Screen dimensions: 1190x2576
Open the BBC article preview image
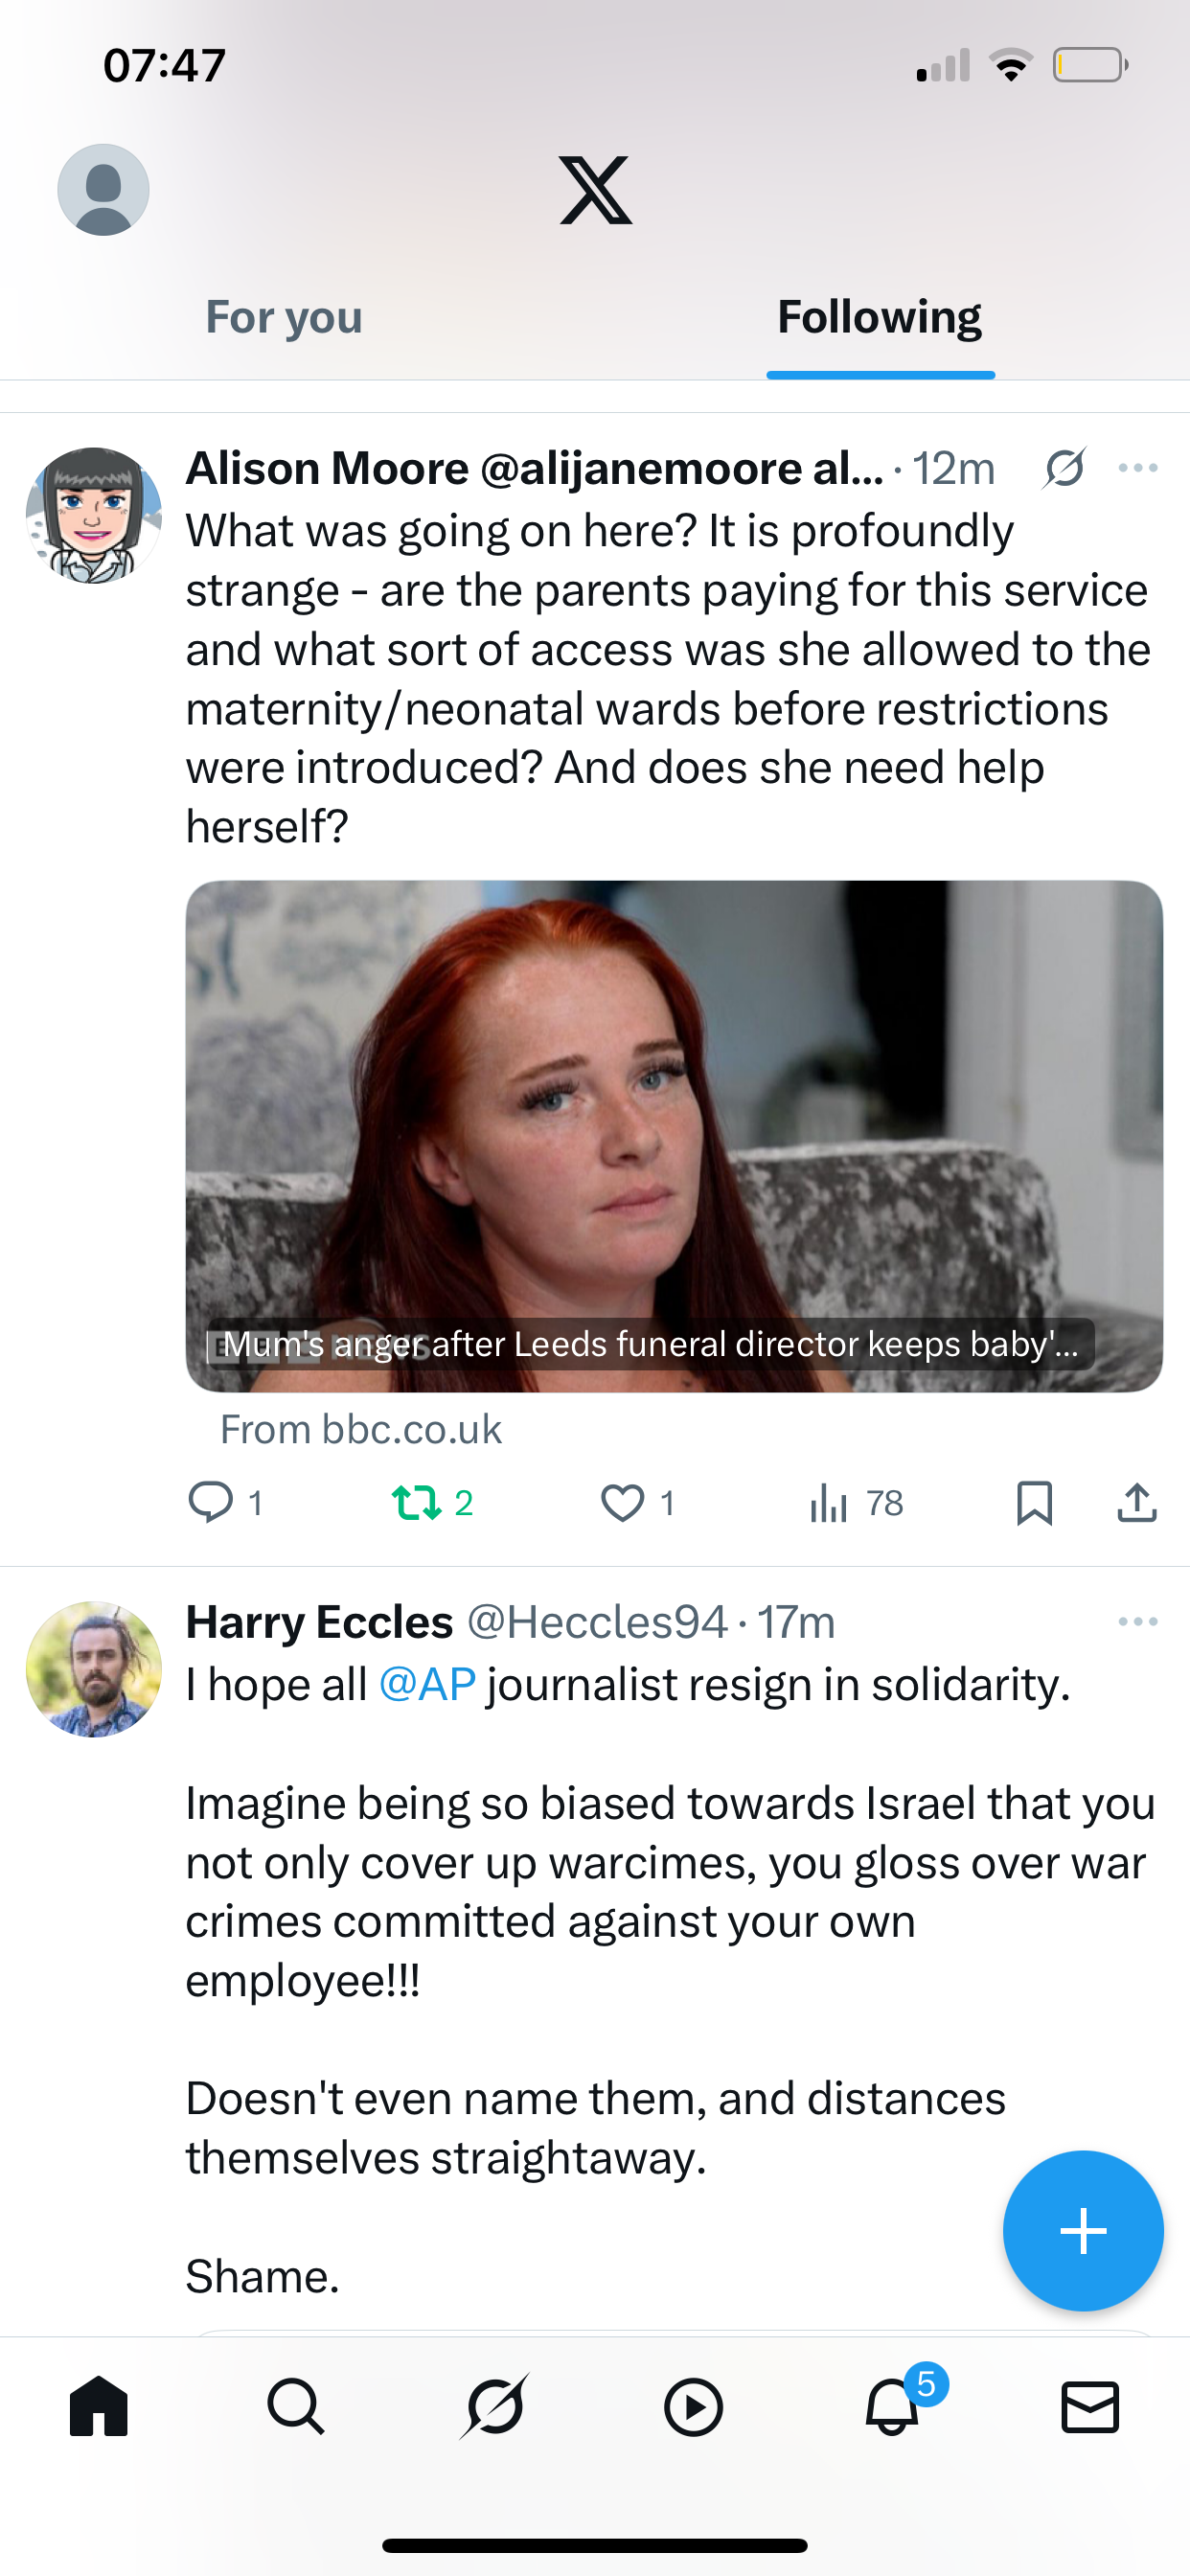coord(674,1135)
